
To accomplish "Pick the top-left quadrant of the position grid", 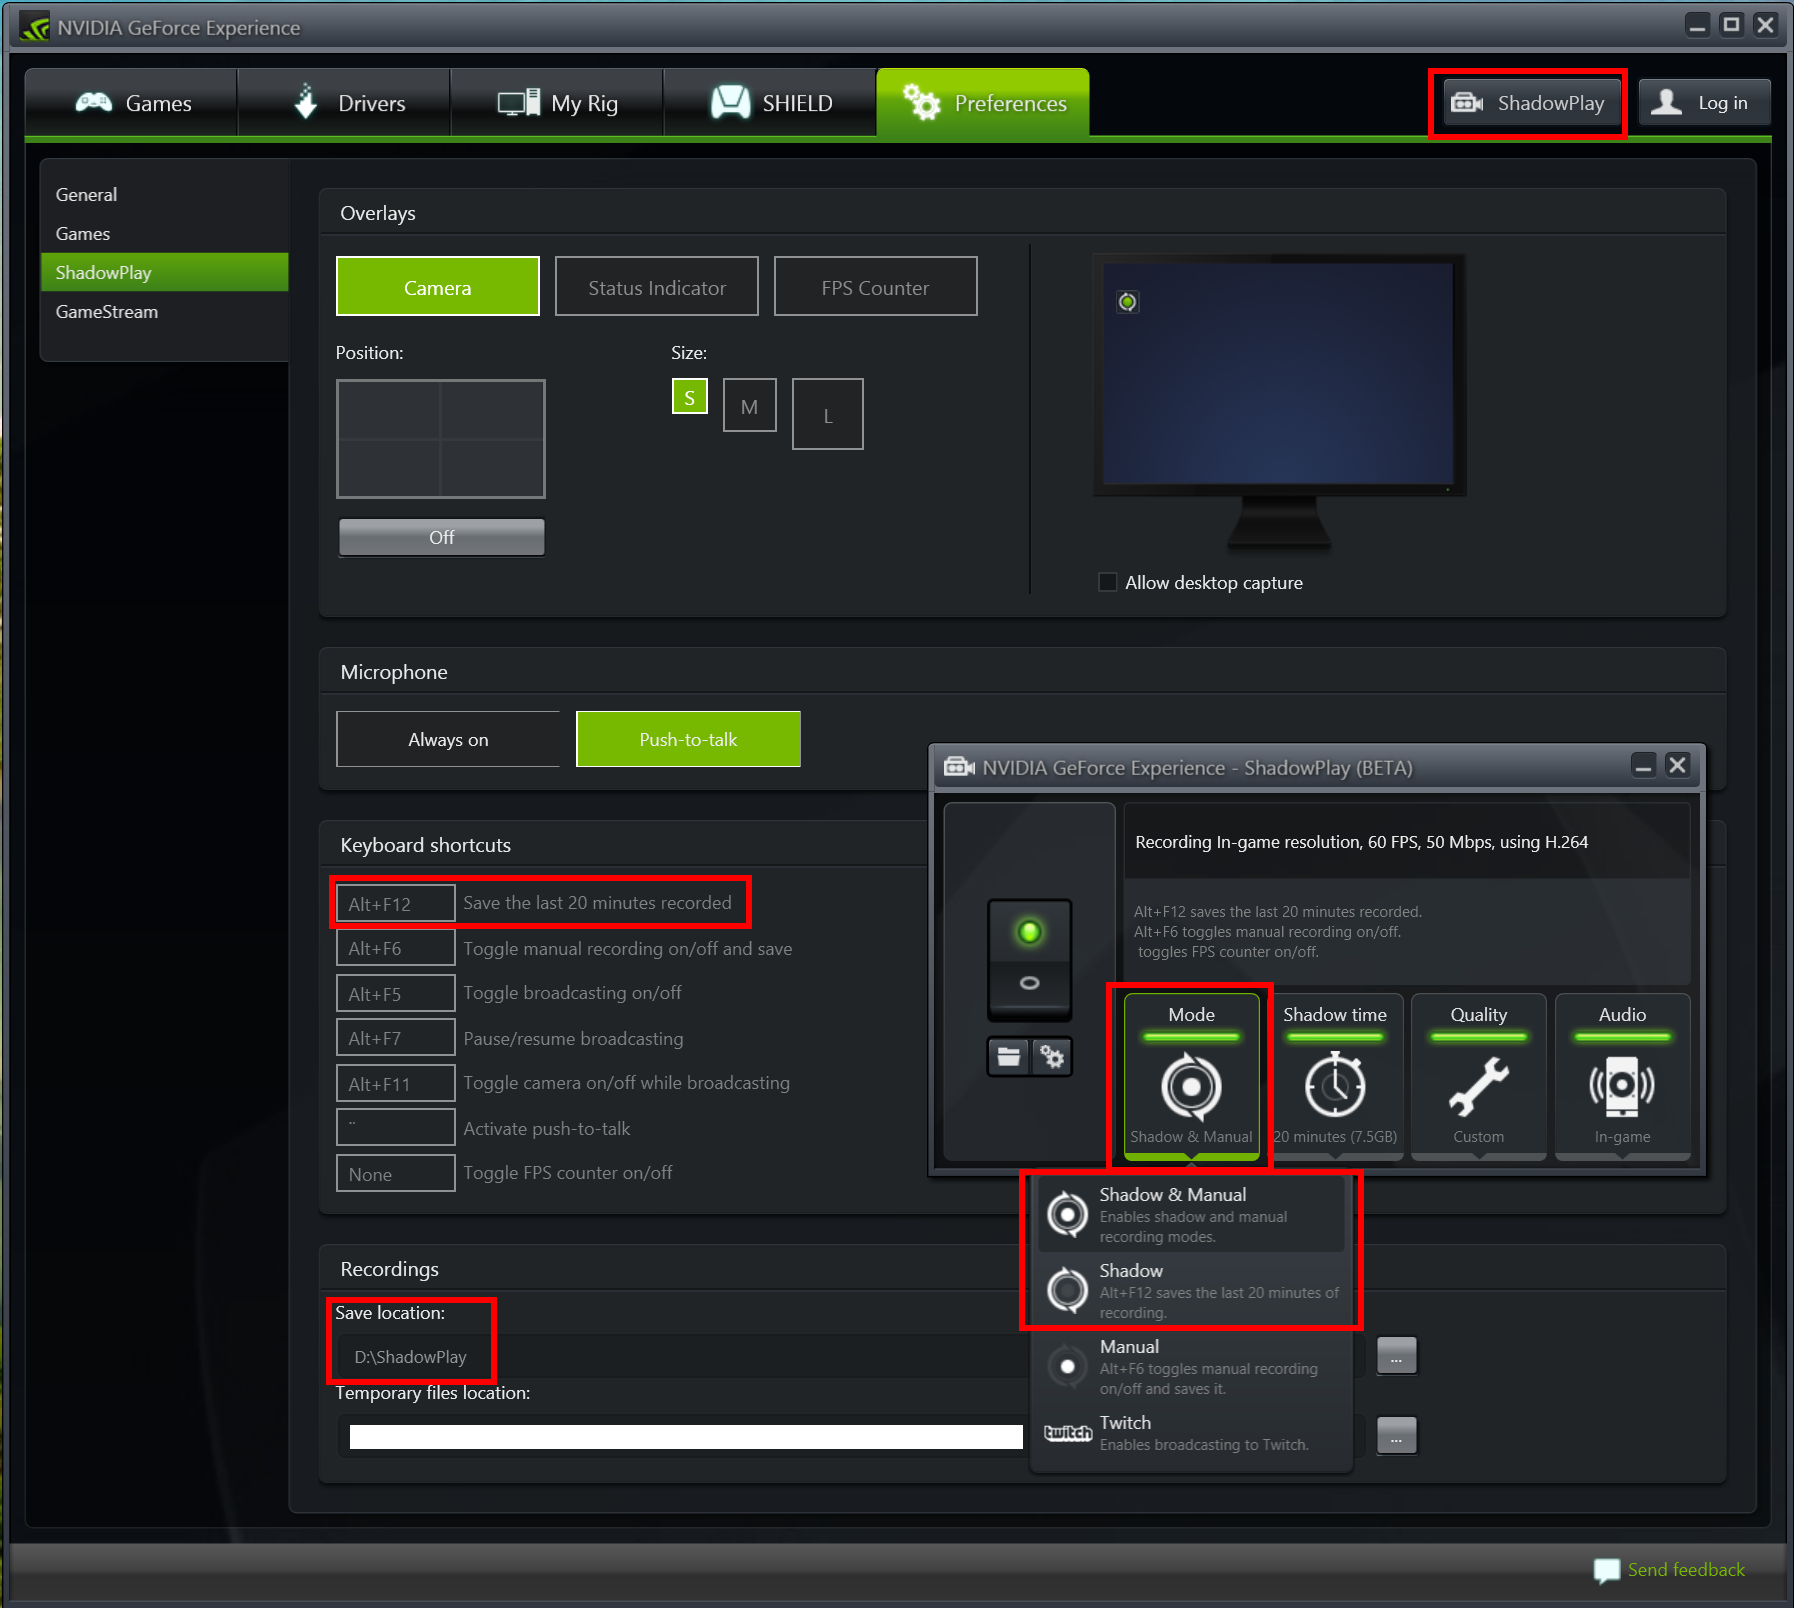I will click(389, 410).
